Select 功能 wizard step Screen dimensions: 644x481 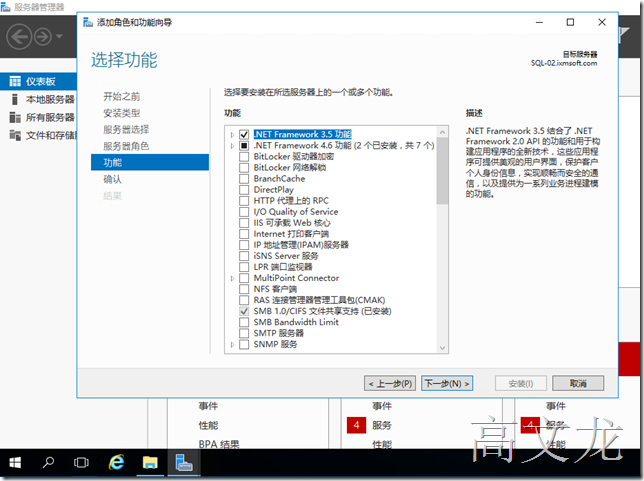pyautogui.click(x=150, y=162)
